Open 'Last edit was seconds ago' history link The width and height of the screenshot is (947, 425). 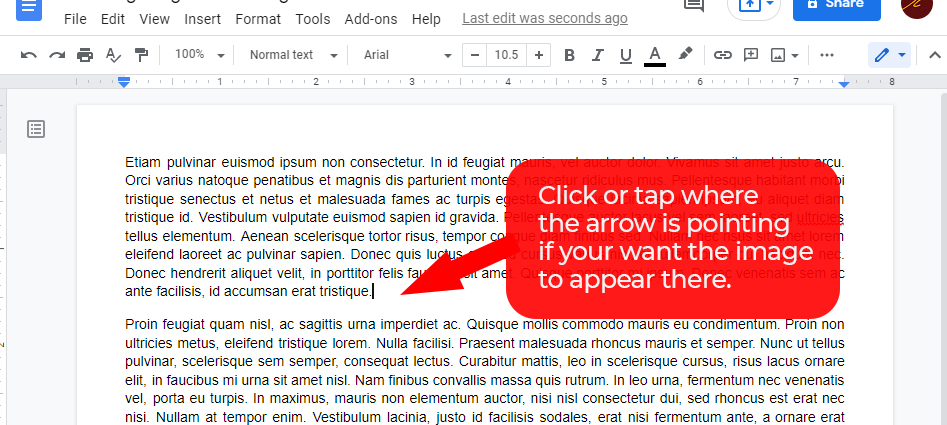point(545,19)
